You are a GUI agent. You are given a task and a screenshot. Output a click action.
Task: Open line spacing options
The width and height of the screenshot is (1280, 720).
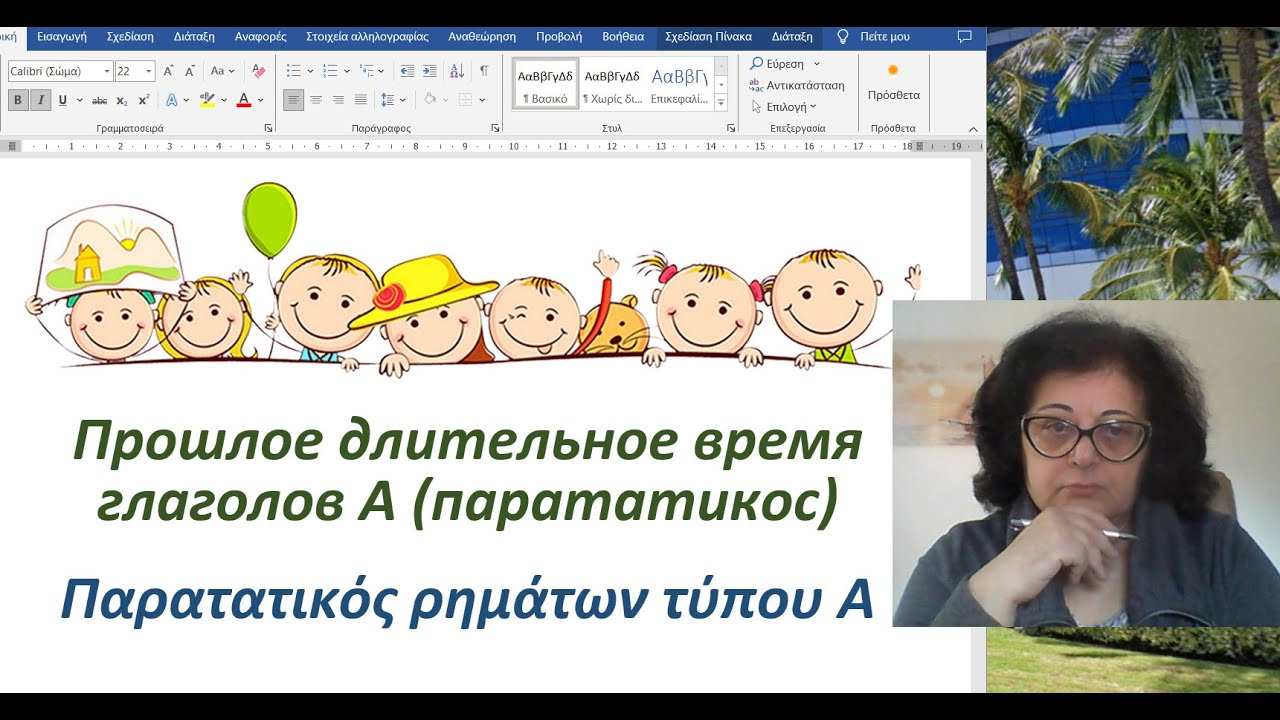point(389,100)
